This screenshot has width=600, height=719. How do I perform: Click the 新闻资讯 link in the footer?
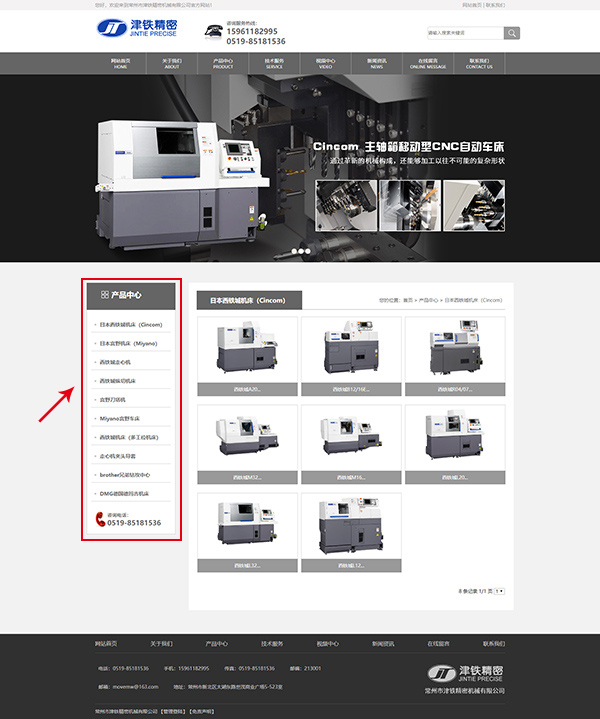[383, 644]
